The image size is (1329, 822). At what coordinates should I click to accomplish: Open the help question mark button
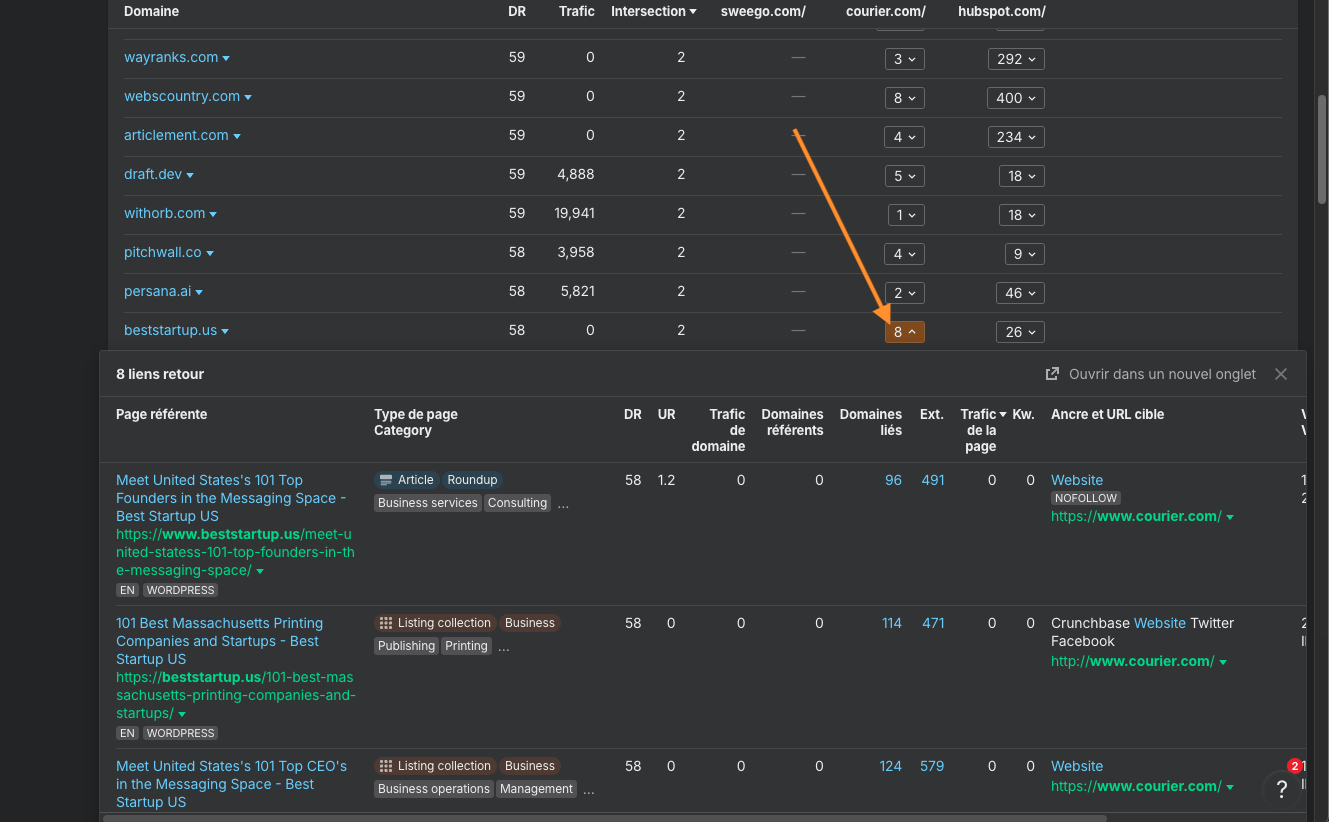click(1281, 789)
